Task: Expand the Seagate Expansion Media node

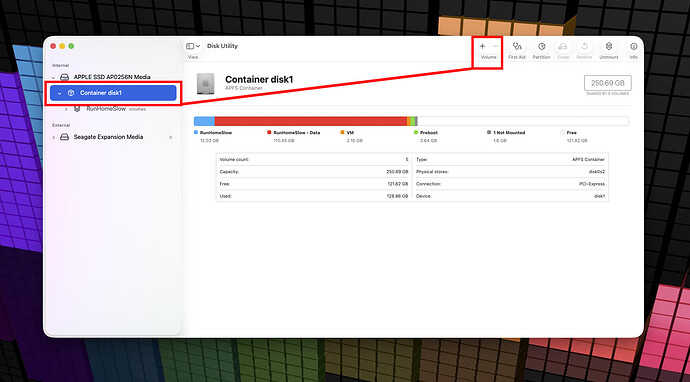Action: pyautogui.click(x=54, y=137)
